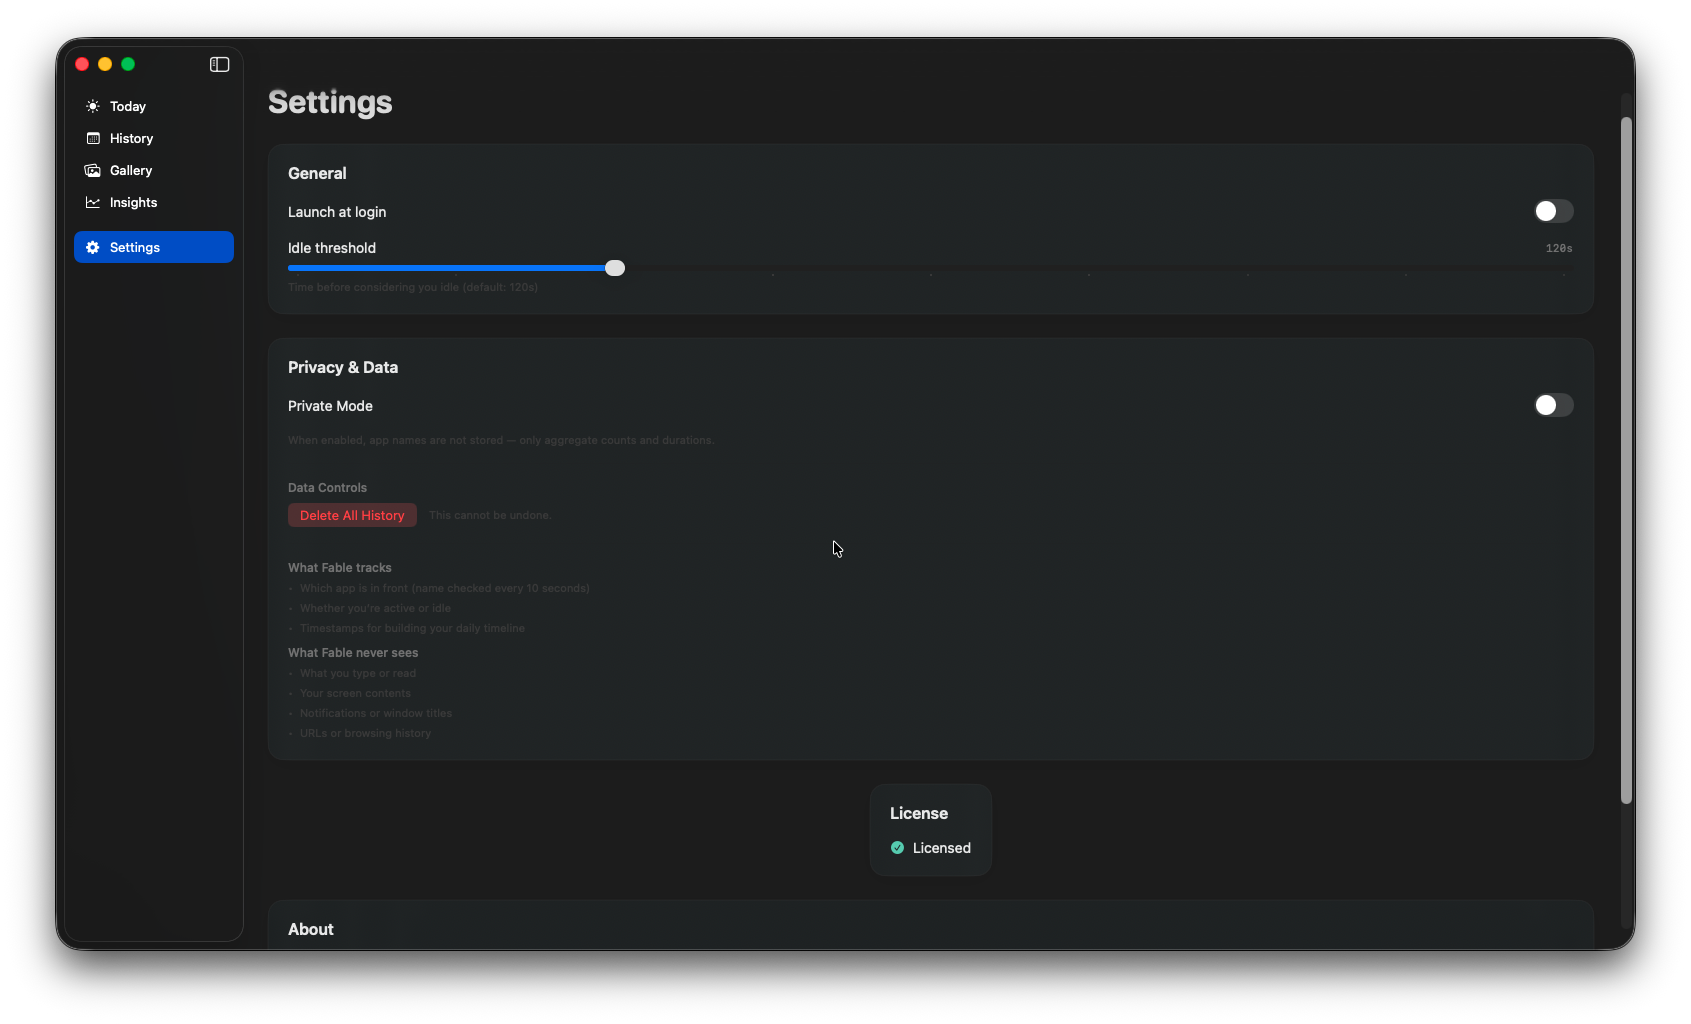Click the green zoom traffic light
1691x1024 pixels.
tap(128, 64)
